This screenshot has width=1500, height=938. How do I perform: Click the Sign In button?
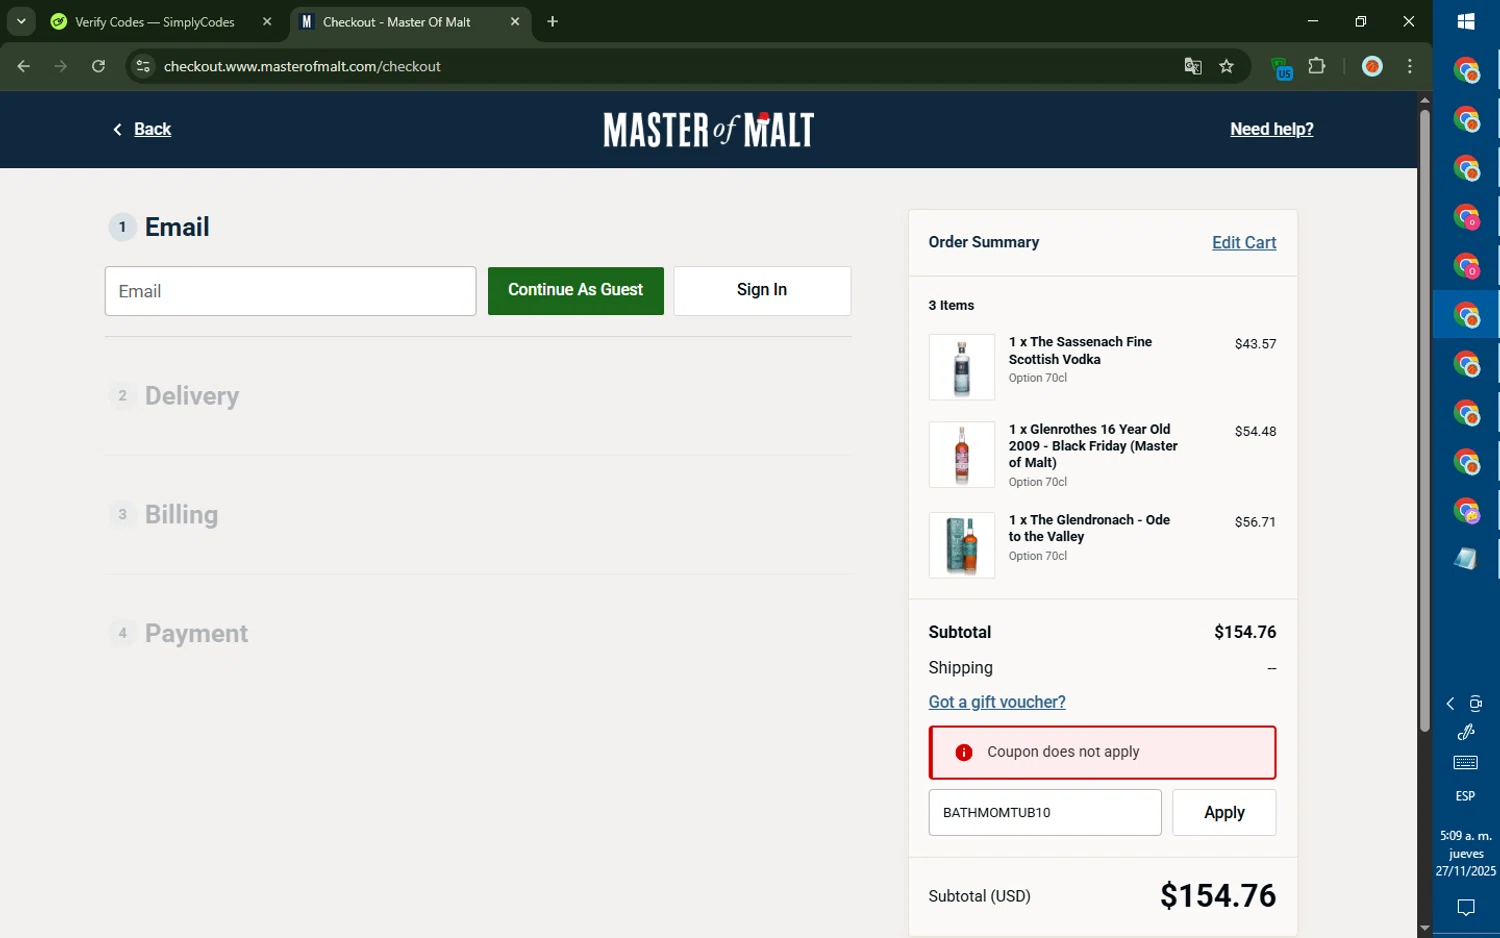[x=762, y=290]
